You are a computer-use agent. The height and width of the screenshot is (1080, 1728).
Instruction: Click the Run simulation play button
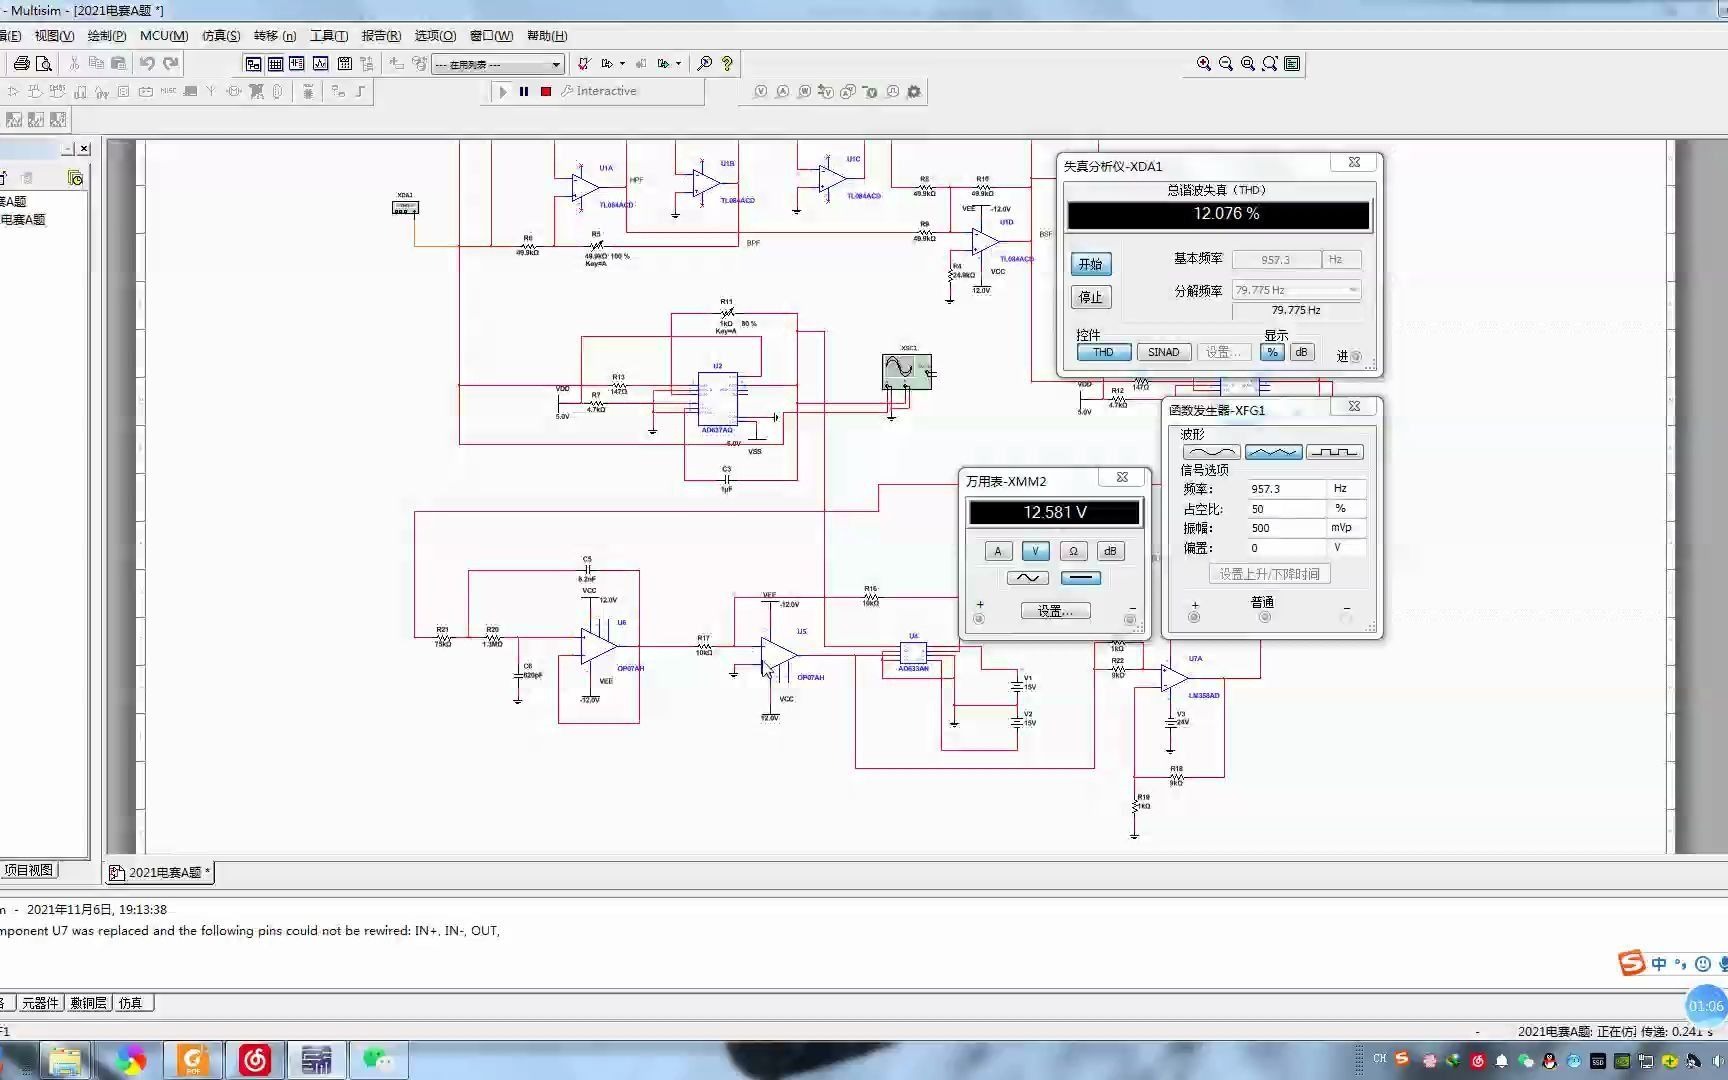503,91
